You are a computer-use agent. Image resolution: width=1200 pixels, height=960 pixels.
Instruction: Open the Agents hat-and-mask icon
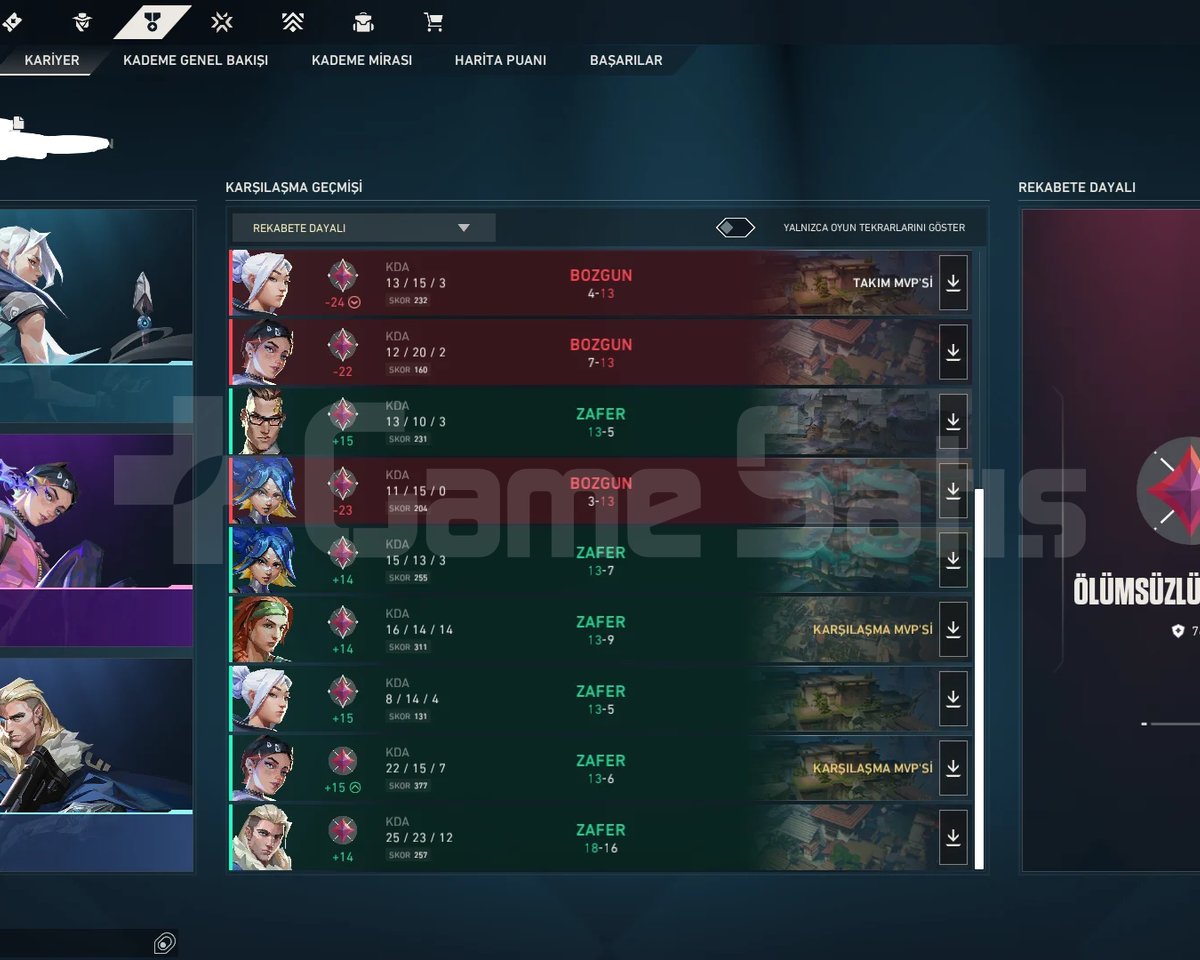point(84,21)
